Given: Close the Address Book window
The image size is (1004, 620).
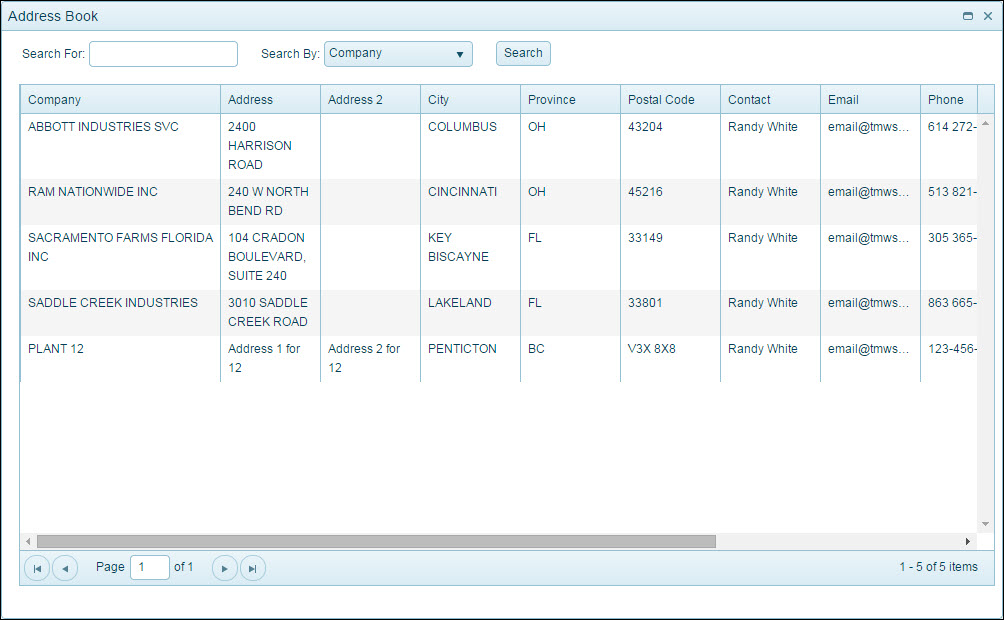Looking at the screenshot, I should 988,16.
